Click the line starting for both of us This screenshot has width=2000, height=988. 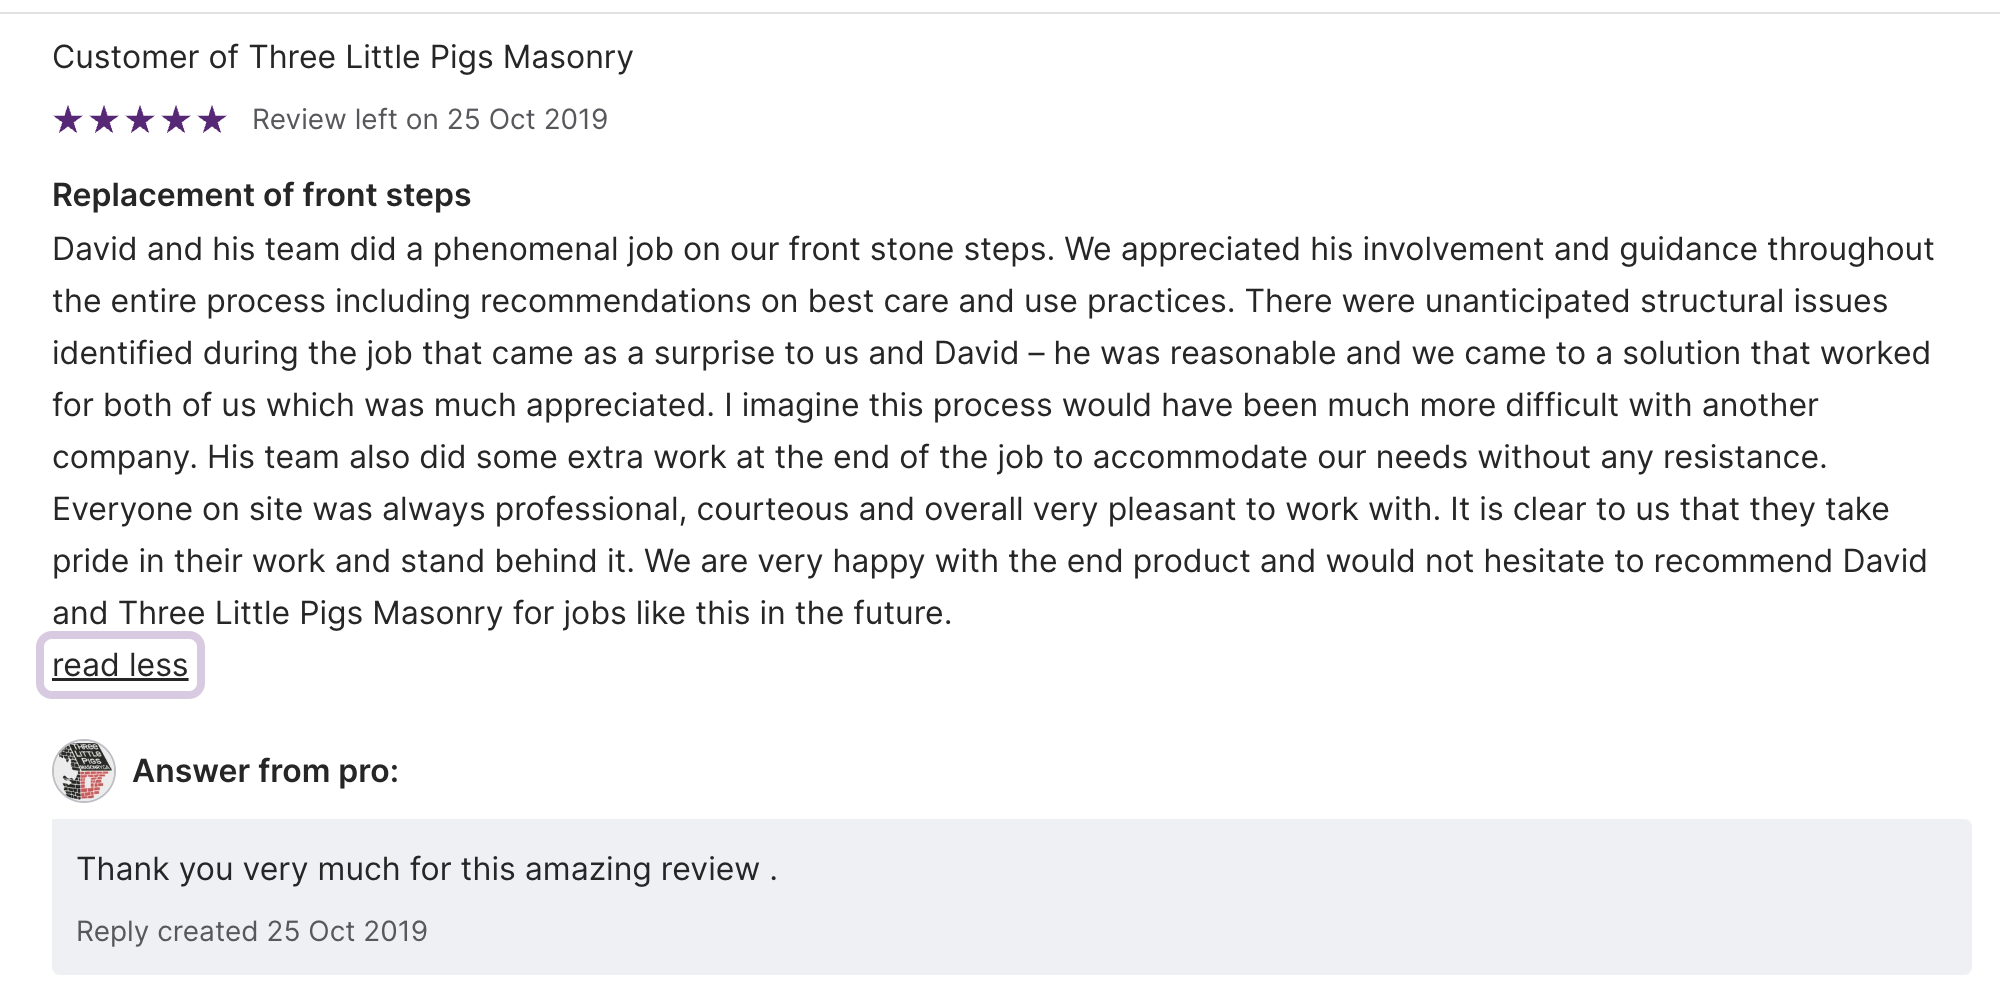coord(934,405)
